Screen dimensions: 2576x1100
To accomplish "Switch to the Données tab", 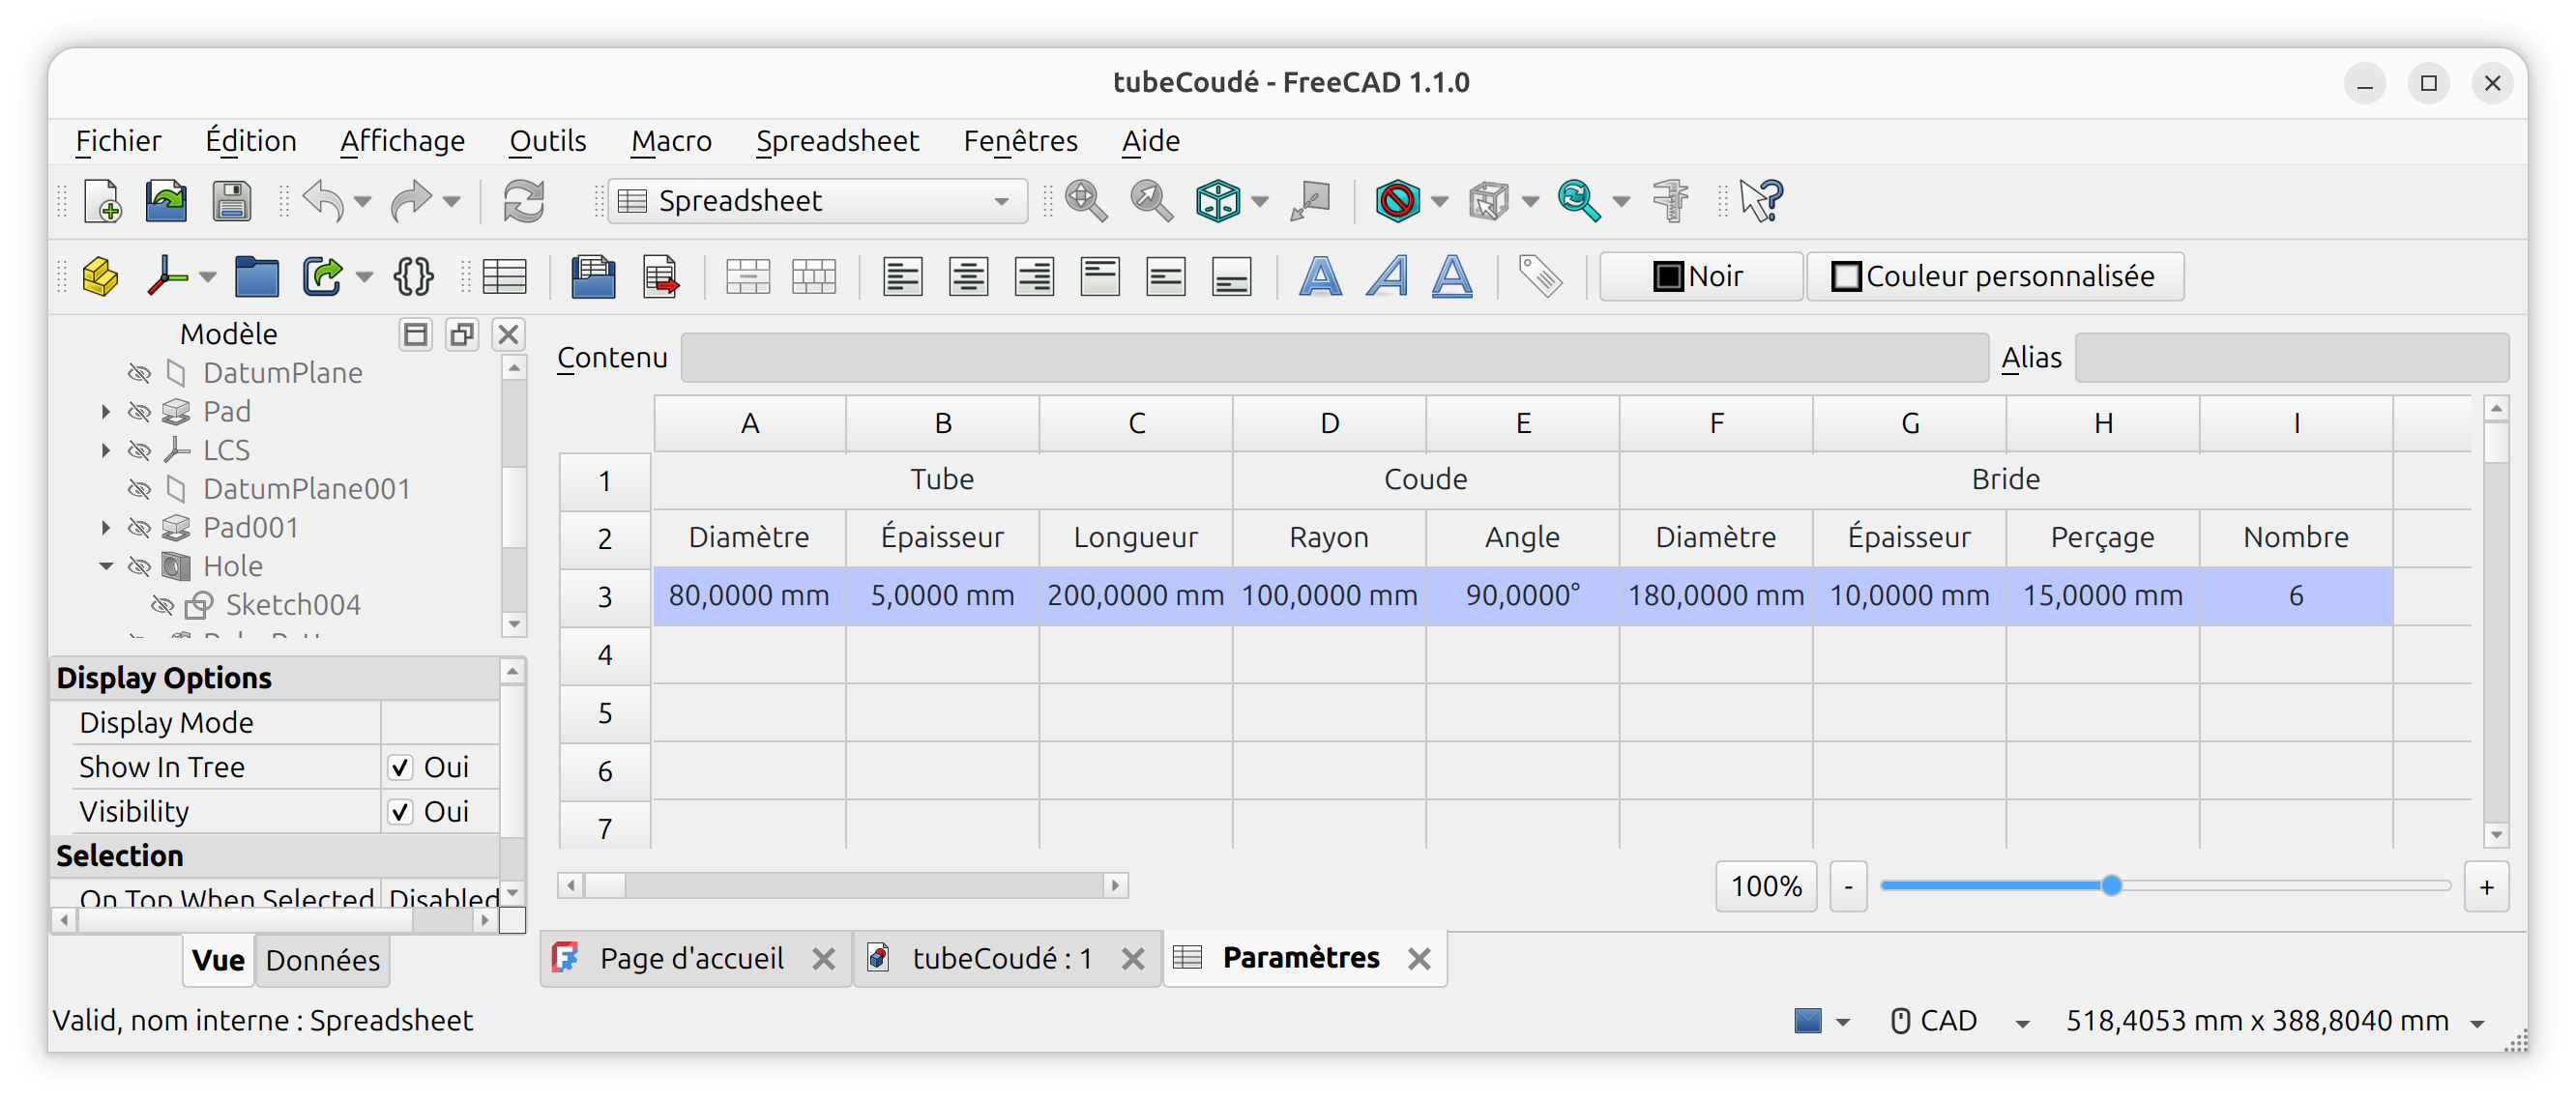I will pos(322,961).
